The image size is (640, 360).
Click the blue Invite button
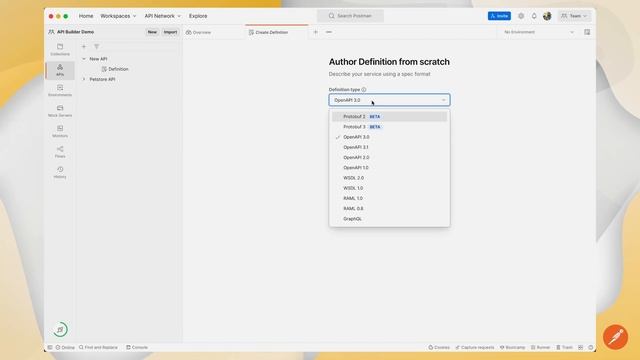coord(499,16)
